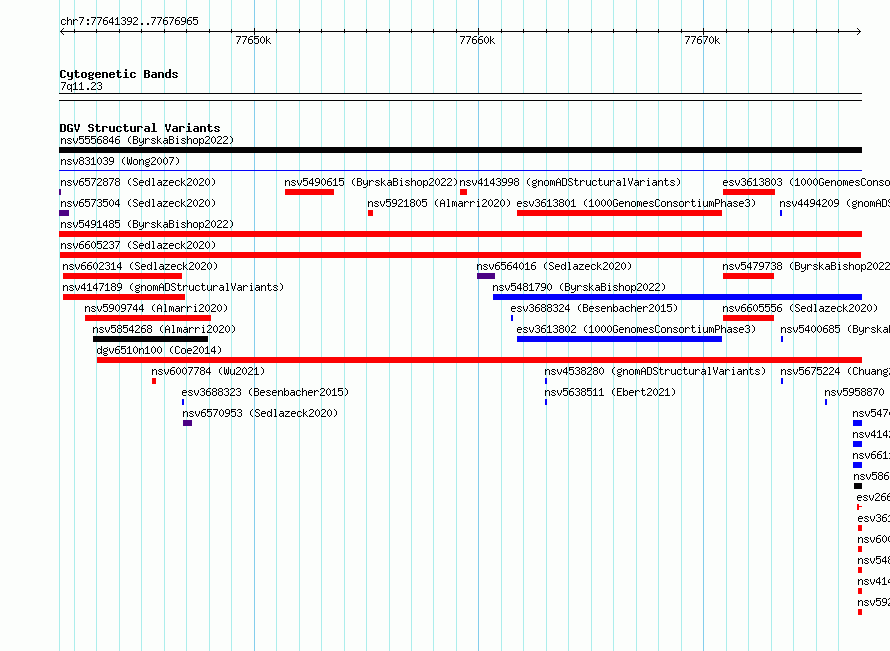
Task: Open nsv4538280 (gnomADStructuralVariants) label
Action: click(655, 371)
